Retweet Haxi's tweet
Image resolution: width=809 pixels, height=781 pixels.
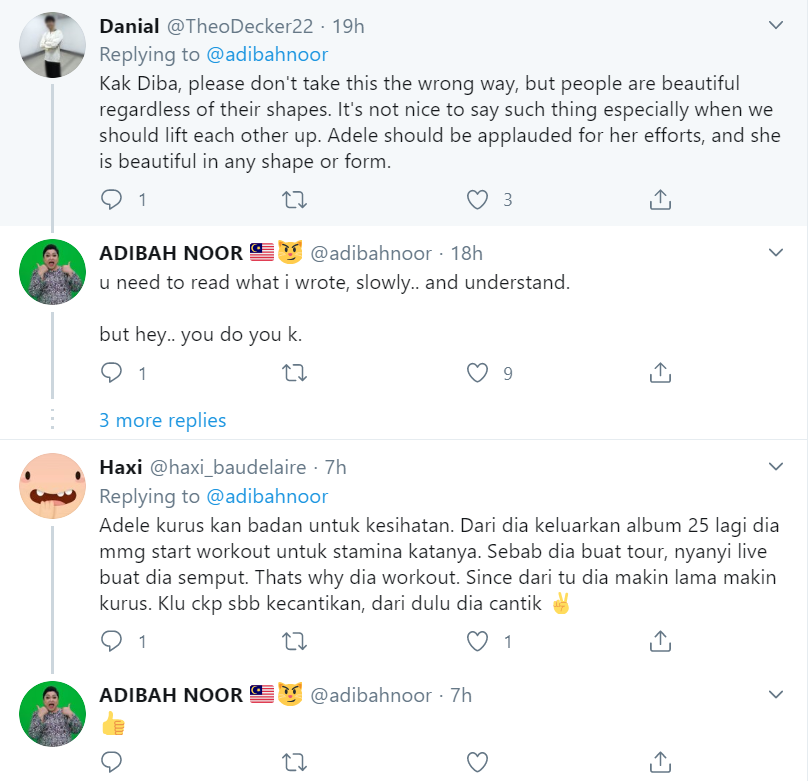click(x=295, y=641)
